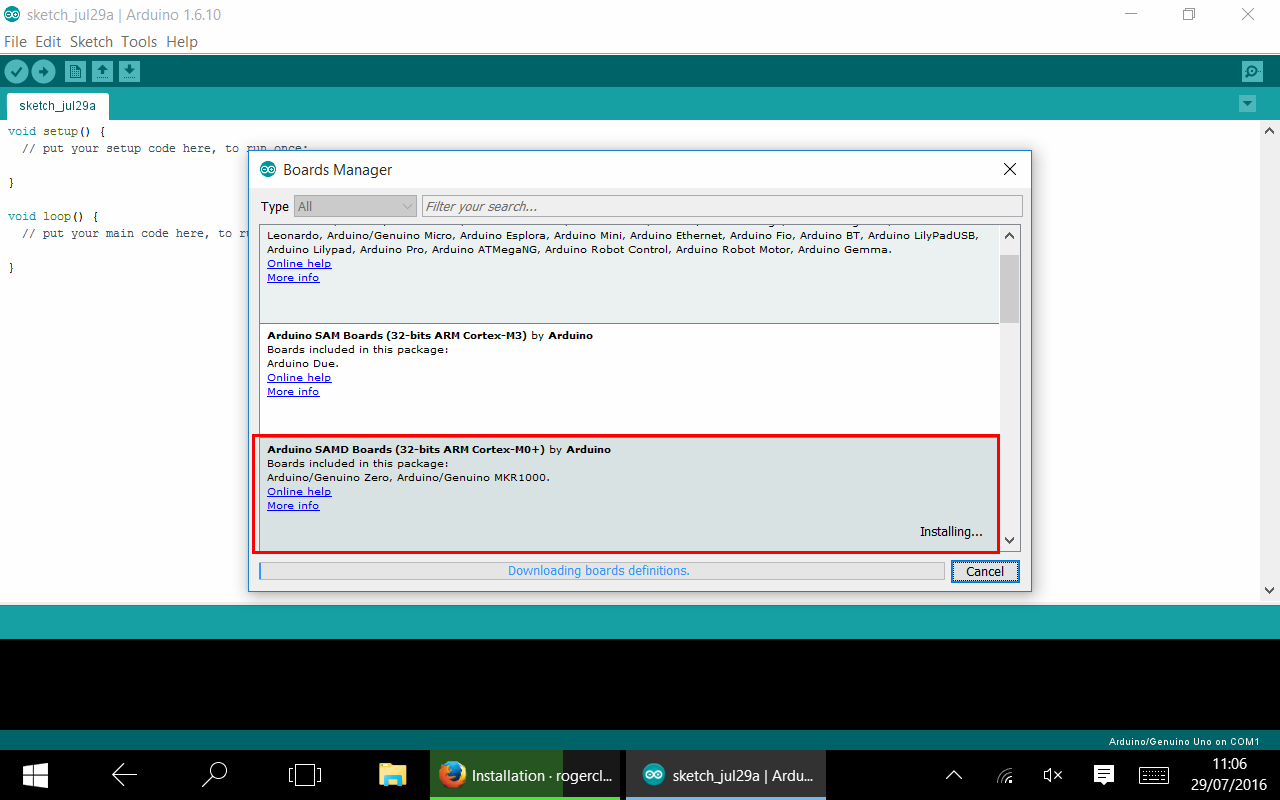Open the Sketch menu
1280x800 pixels.
pyautogui.click(x=91, y=42)
